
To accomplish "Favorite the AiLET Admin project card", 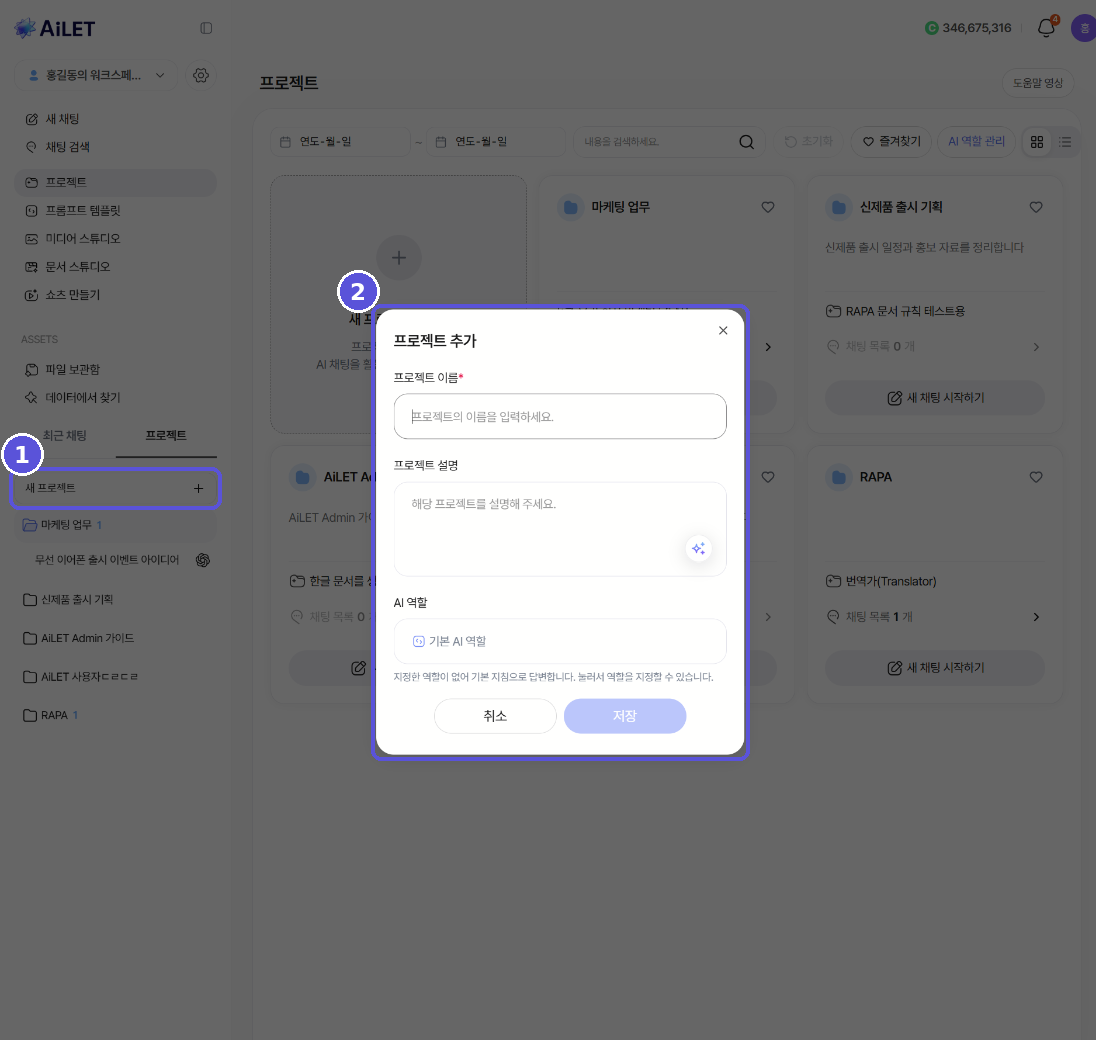I will pos(767,477).
